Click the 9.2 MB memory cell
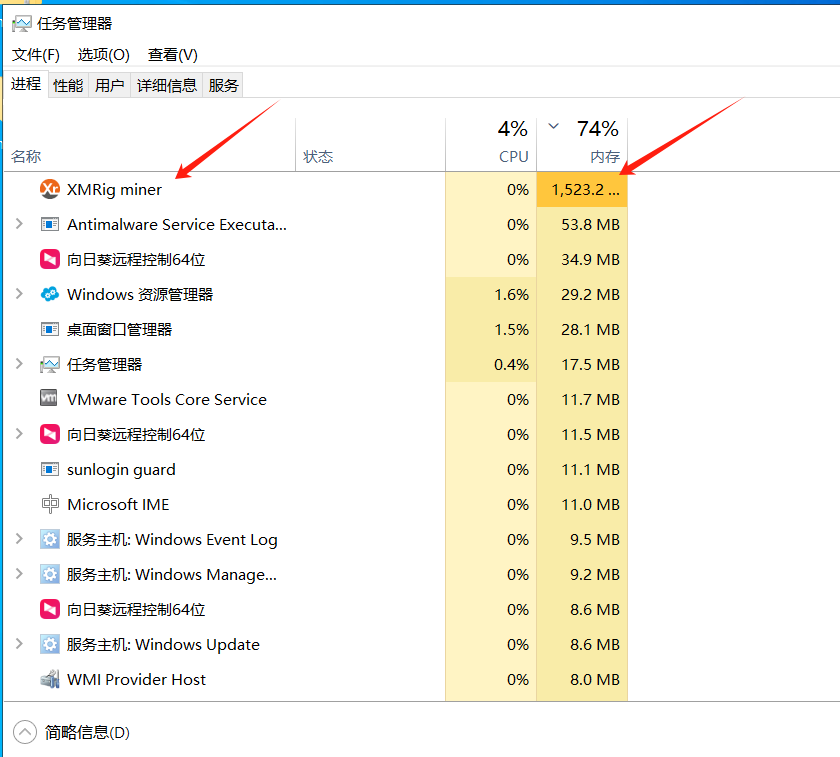The height and width of the screenshot is (757, 840). click(x=582, y=574)
